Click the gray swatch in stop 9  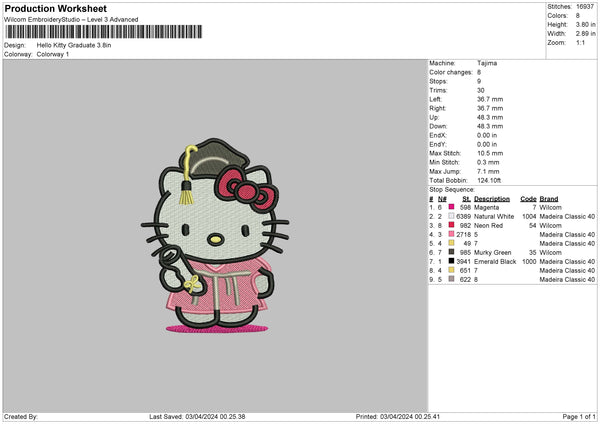tap(452, 279)
